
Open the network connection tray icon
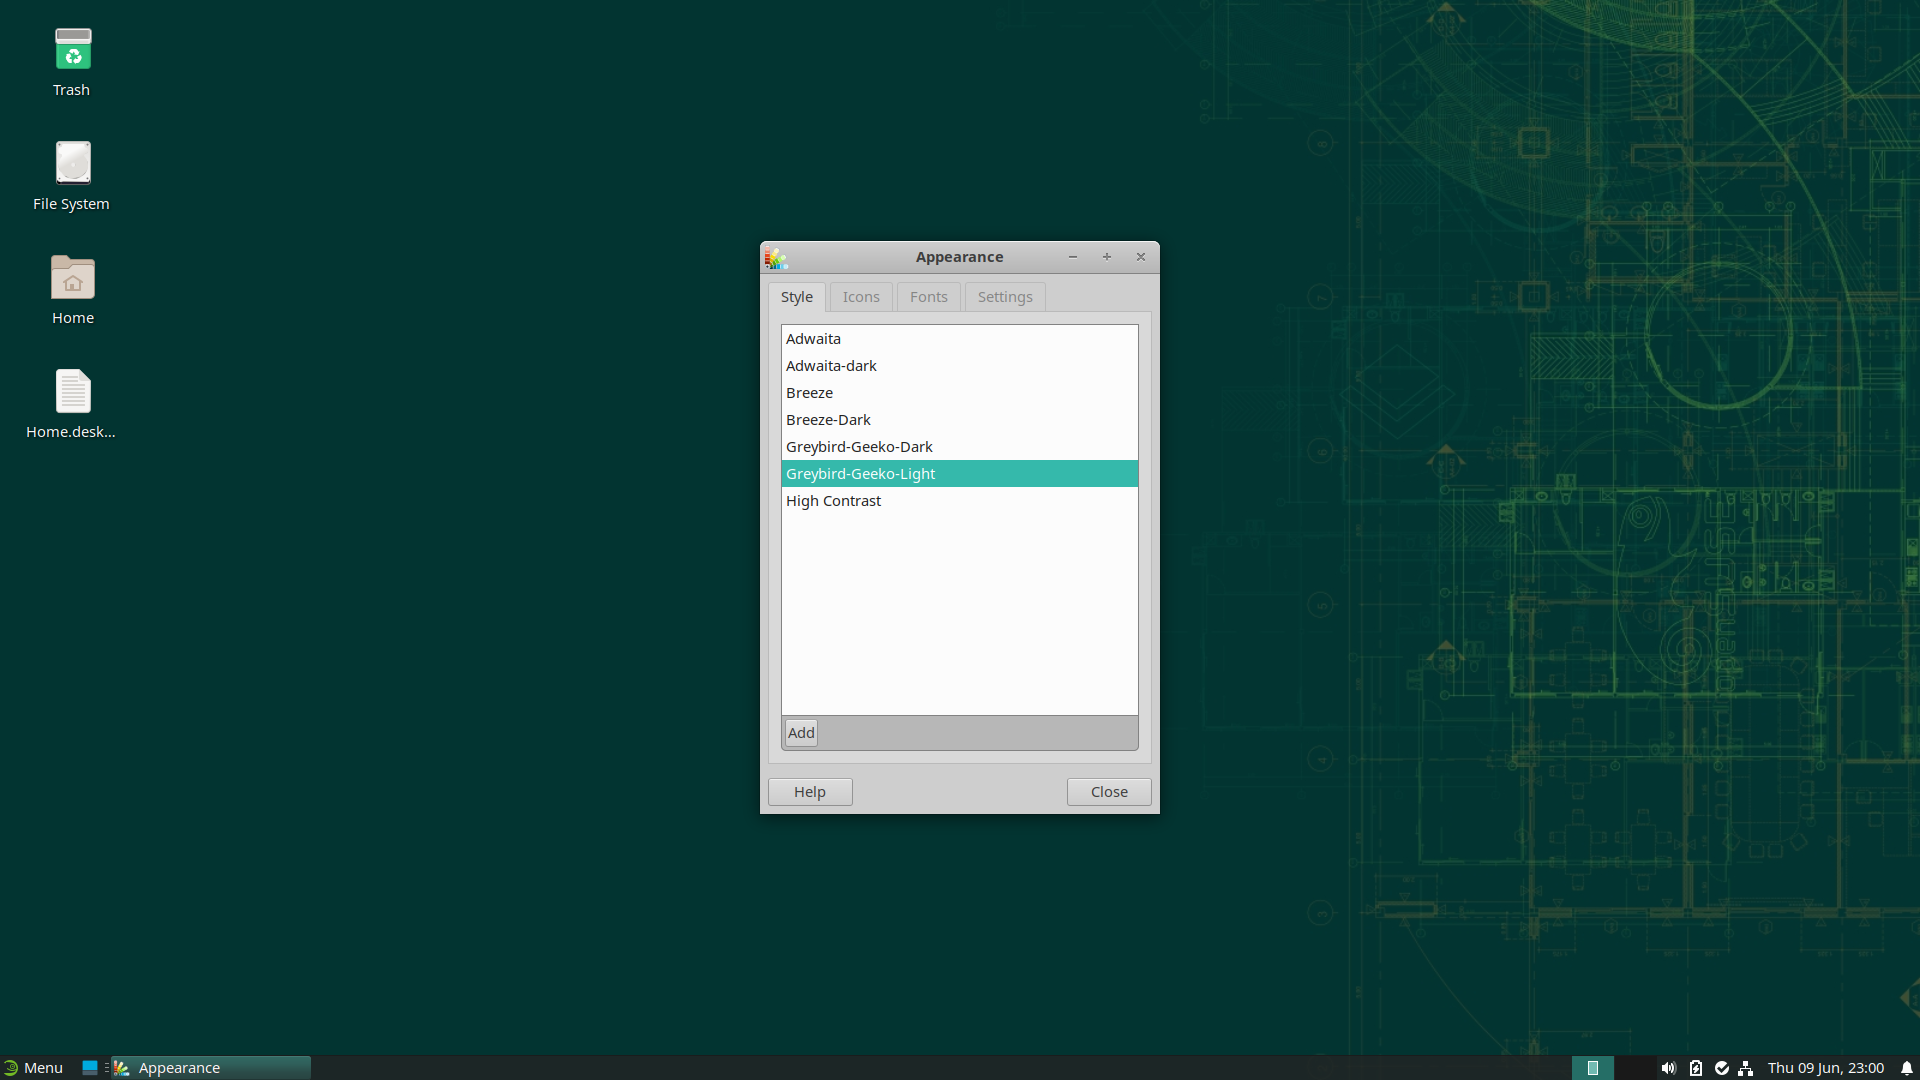point(1746,1068)
